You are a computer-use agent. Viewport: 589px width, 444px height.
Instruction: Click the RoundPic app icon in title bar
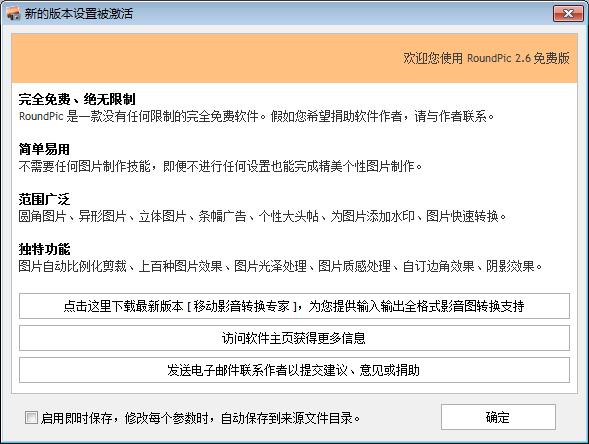[x=13, y=14]
